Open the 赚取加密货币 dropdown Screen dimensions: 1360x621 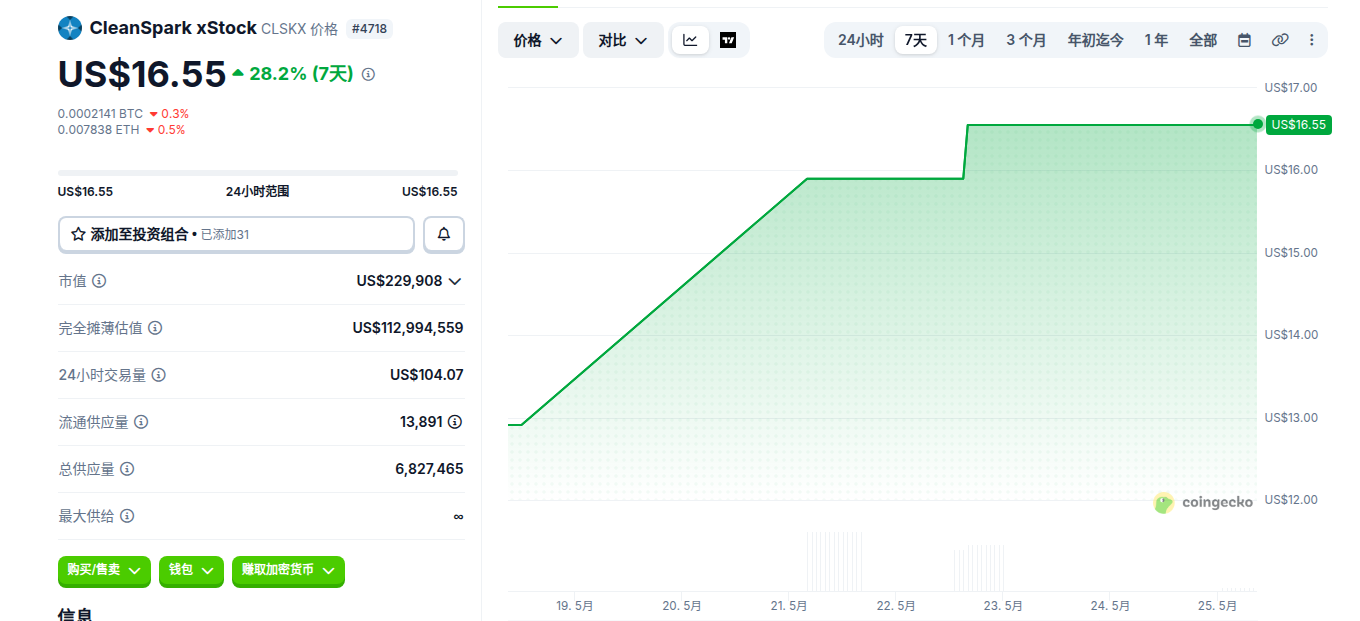click(288, 570)
